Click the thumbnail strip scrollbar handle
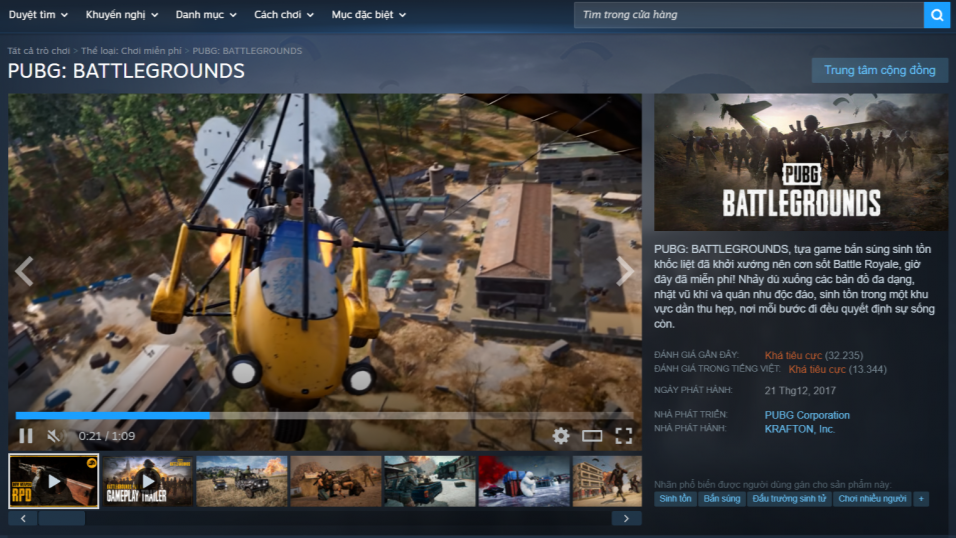This screenshot has width=956, height=538. point(62,518)
